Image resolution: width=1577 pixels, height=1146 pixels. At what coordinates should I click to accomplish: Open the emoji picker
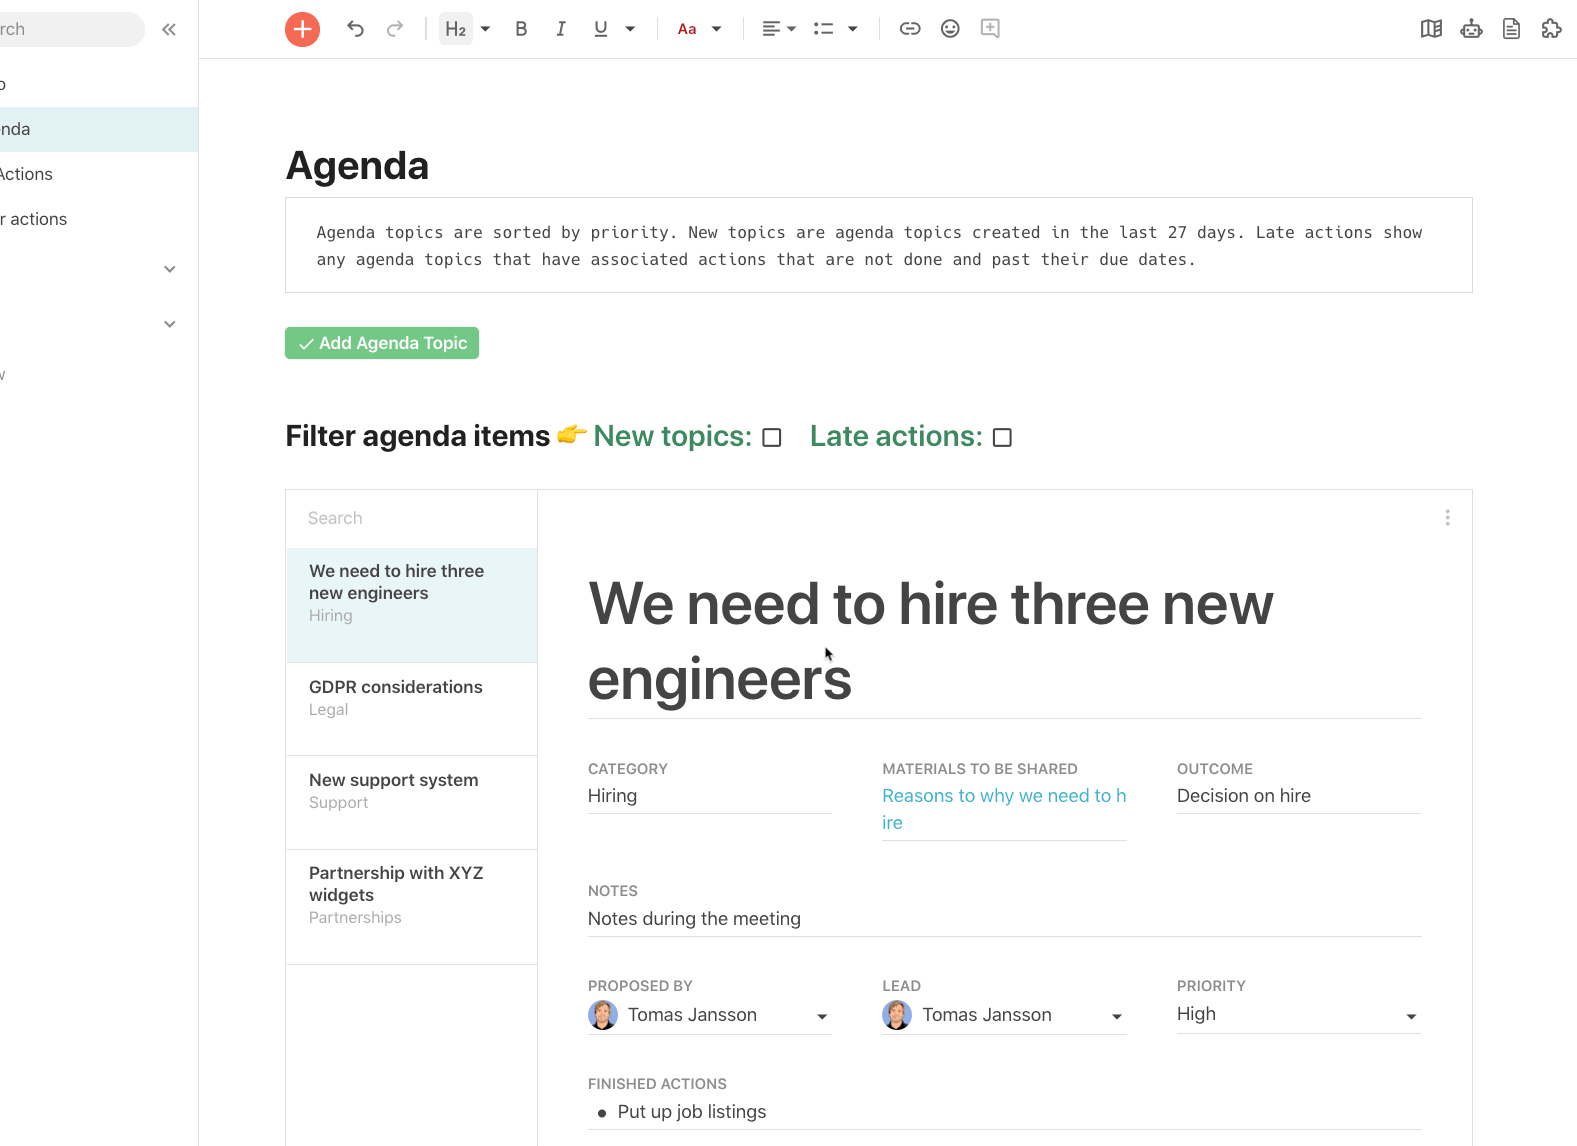(x=950, y=29)
